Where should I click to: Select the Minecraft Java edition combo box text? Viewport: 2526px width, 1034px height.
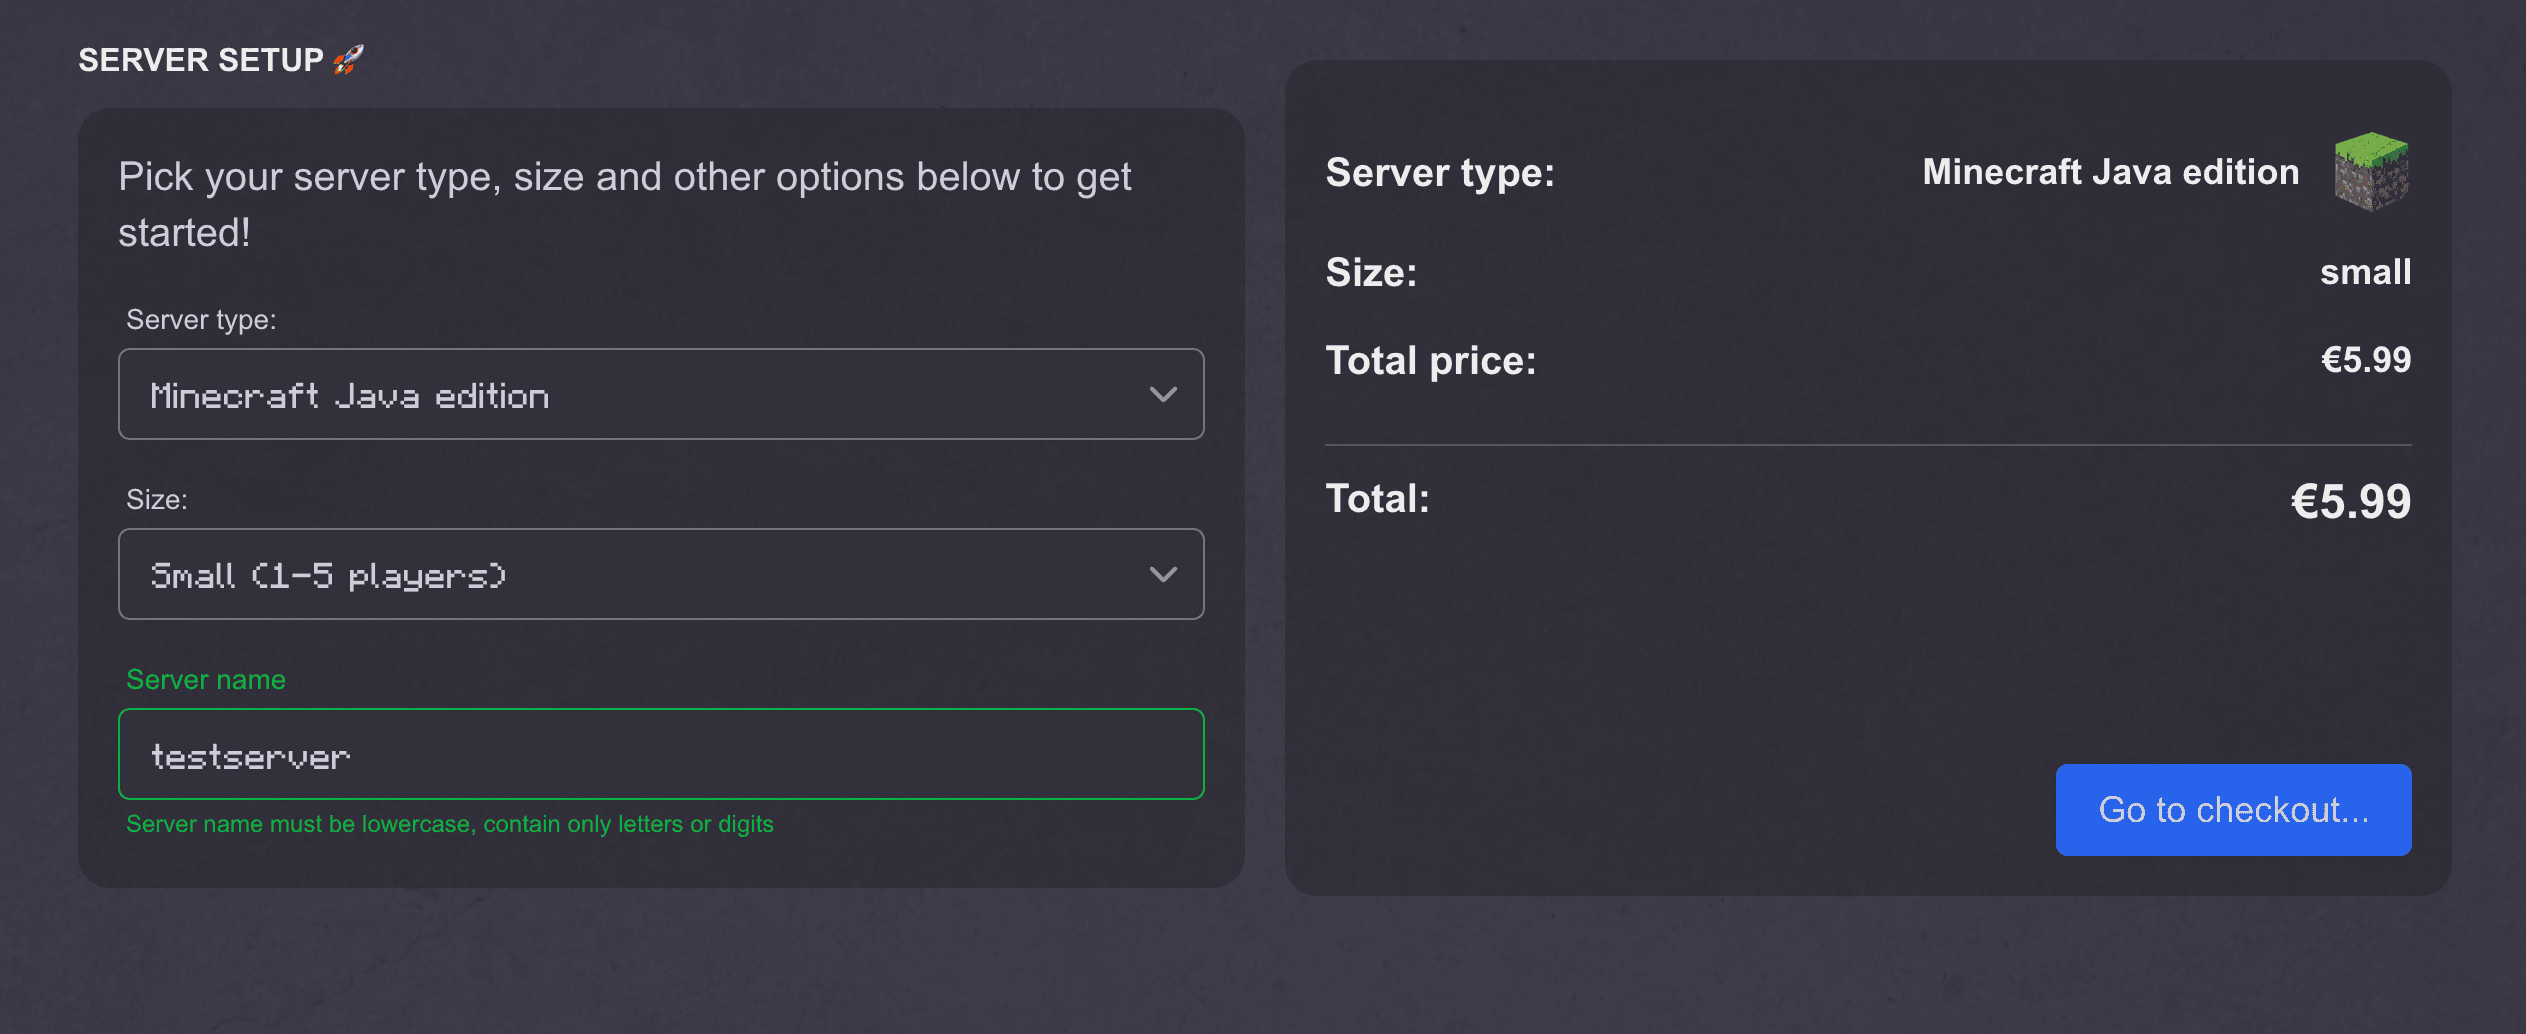[x=350, y=396]
